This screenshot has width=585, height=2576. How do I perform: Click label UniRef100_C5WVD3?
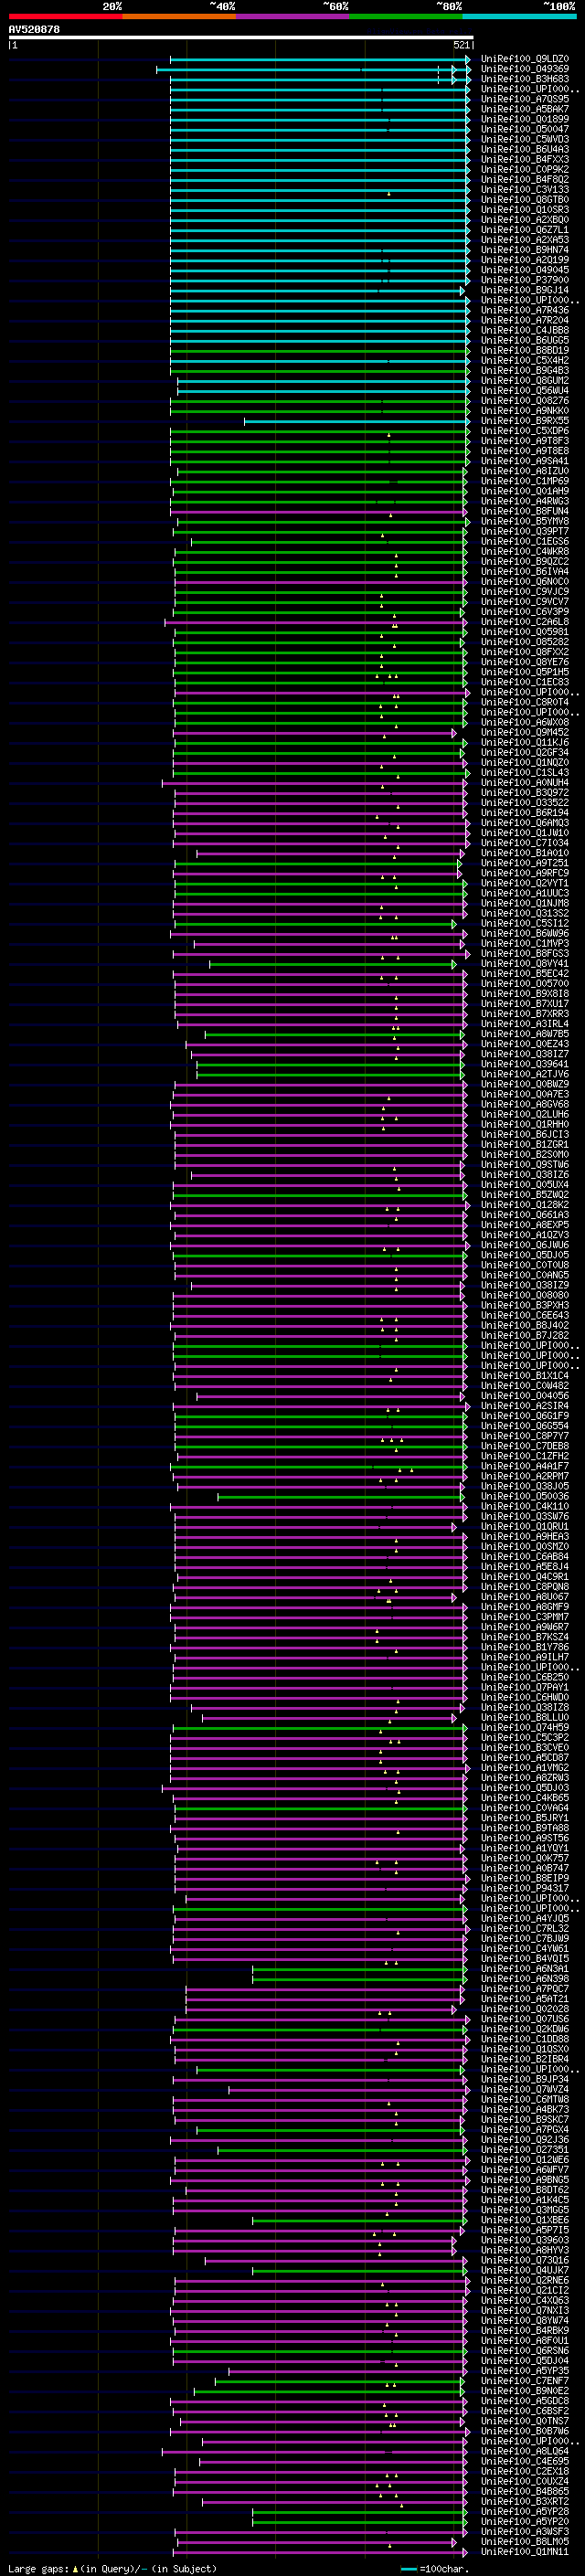(525, 139)
